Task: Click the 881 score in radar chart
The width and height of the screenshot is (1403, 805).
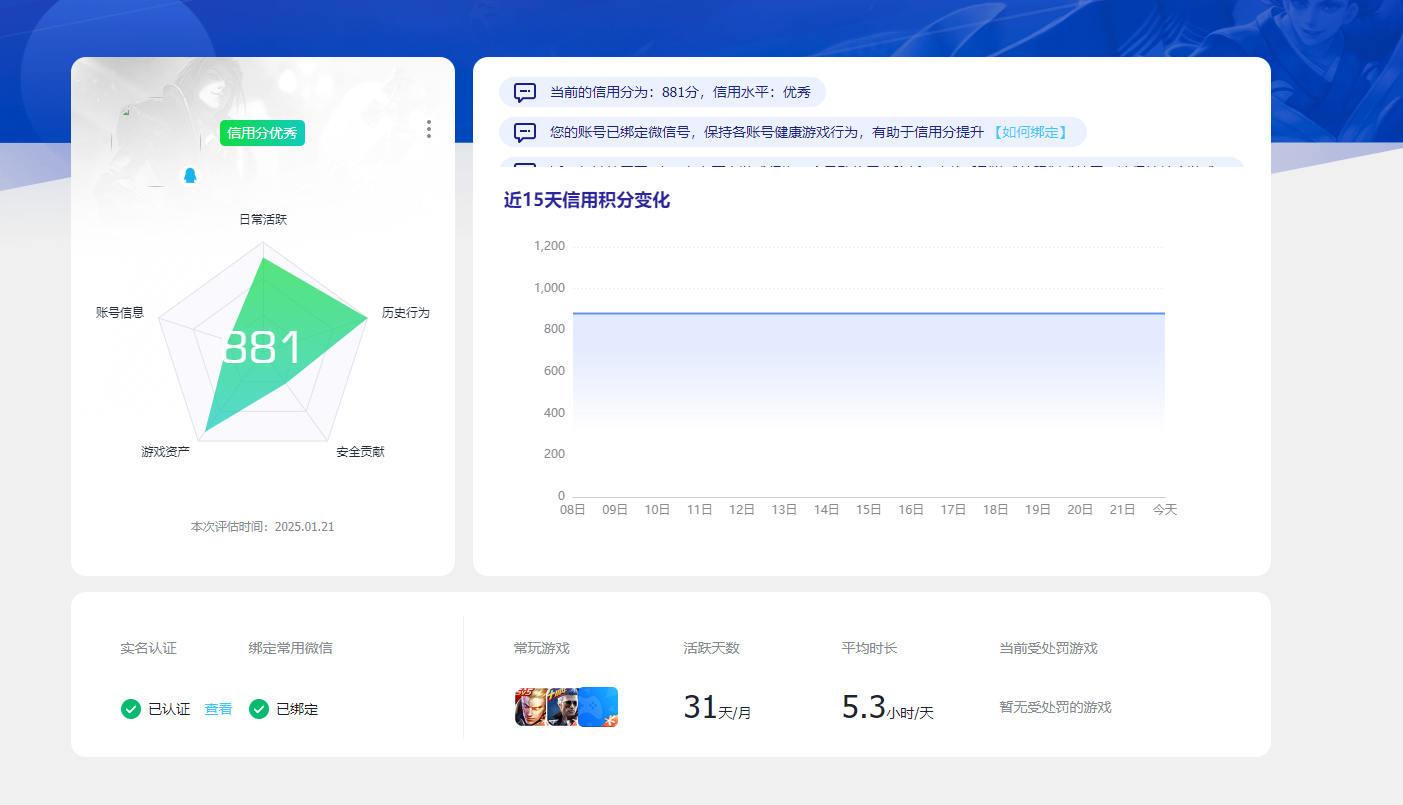Action: (x=262, y=348)
